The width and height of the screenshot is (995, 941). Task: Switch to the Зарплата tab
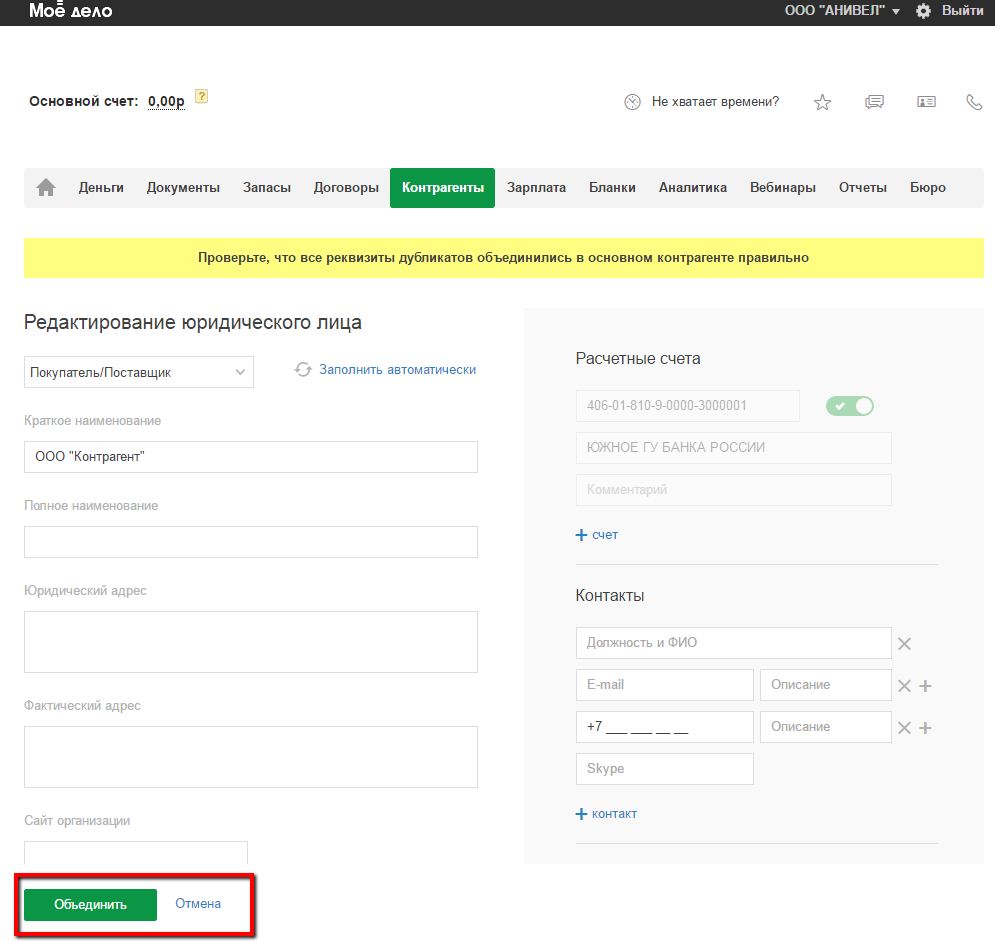(x=536, y=188)
